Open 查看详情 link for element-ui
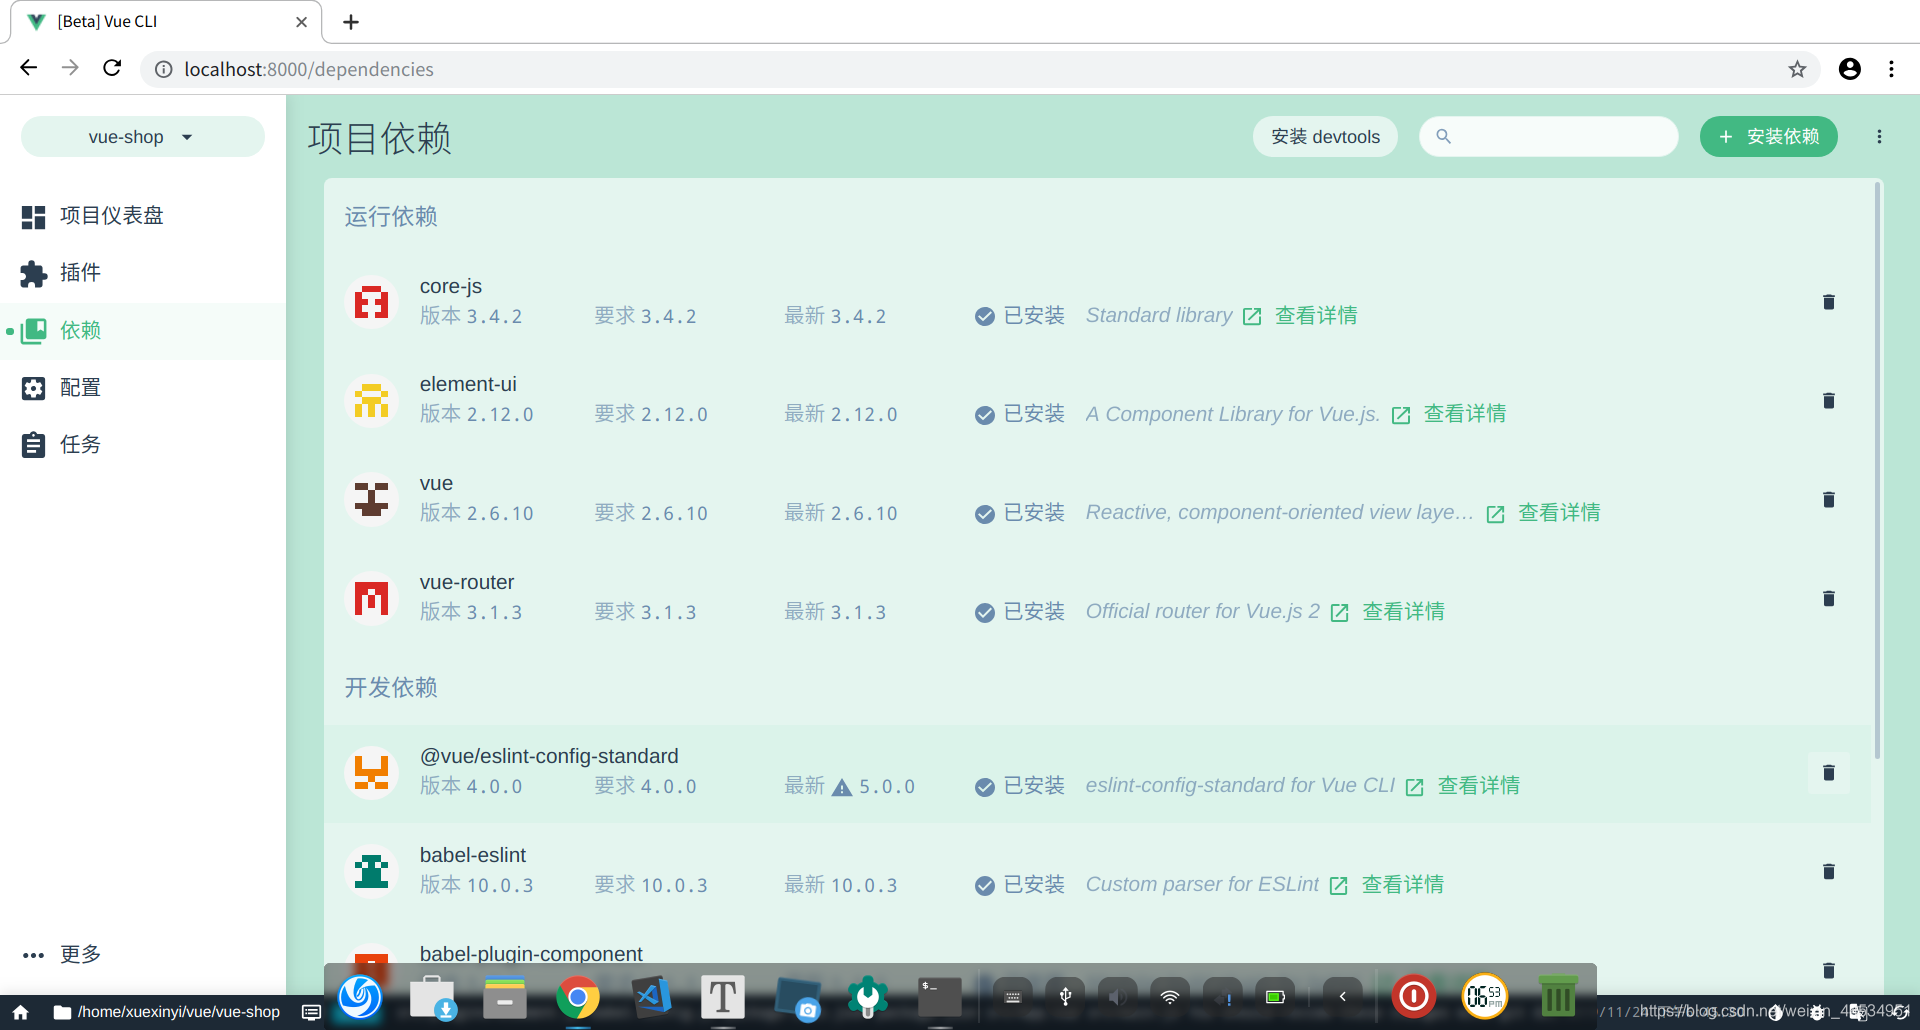 click(1465, 414)
